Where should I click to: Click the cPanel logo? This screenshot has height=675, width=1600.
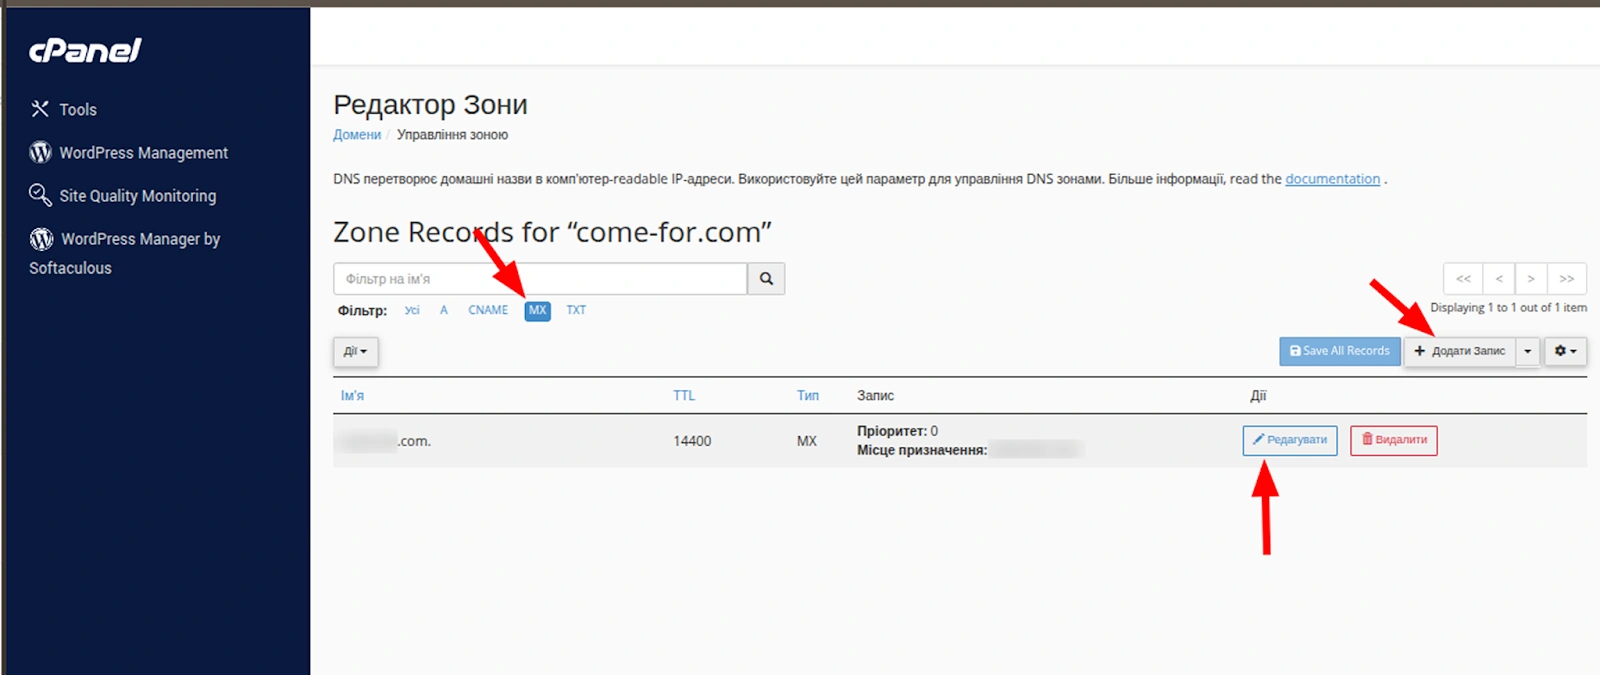[x=85, y=50]
